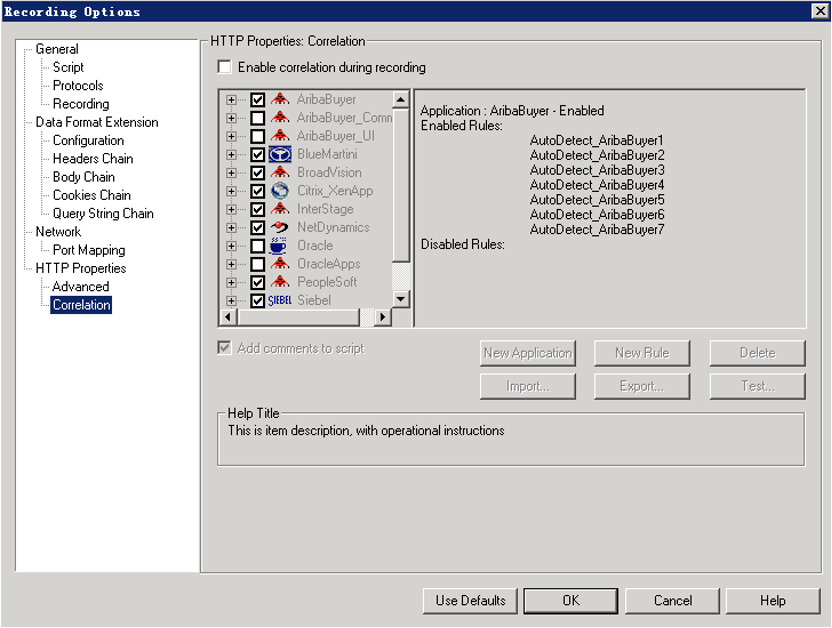
Task: Uncheck the BroadVision checkbox
Action: [x=257, y=173]
